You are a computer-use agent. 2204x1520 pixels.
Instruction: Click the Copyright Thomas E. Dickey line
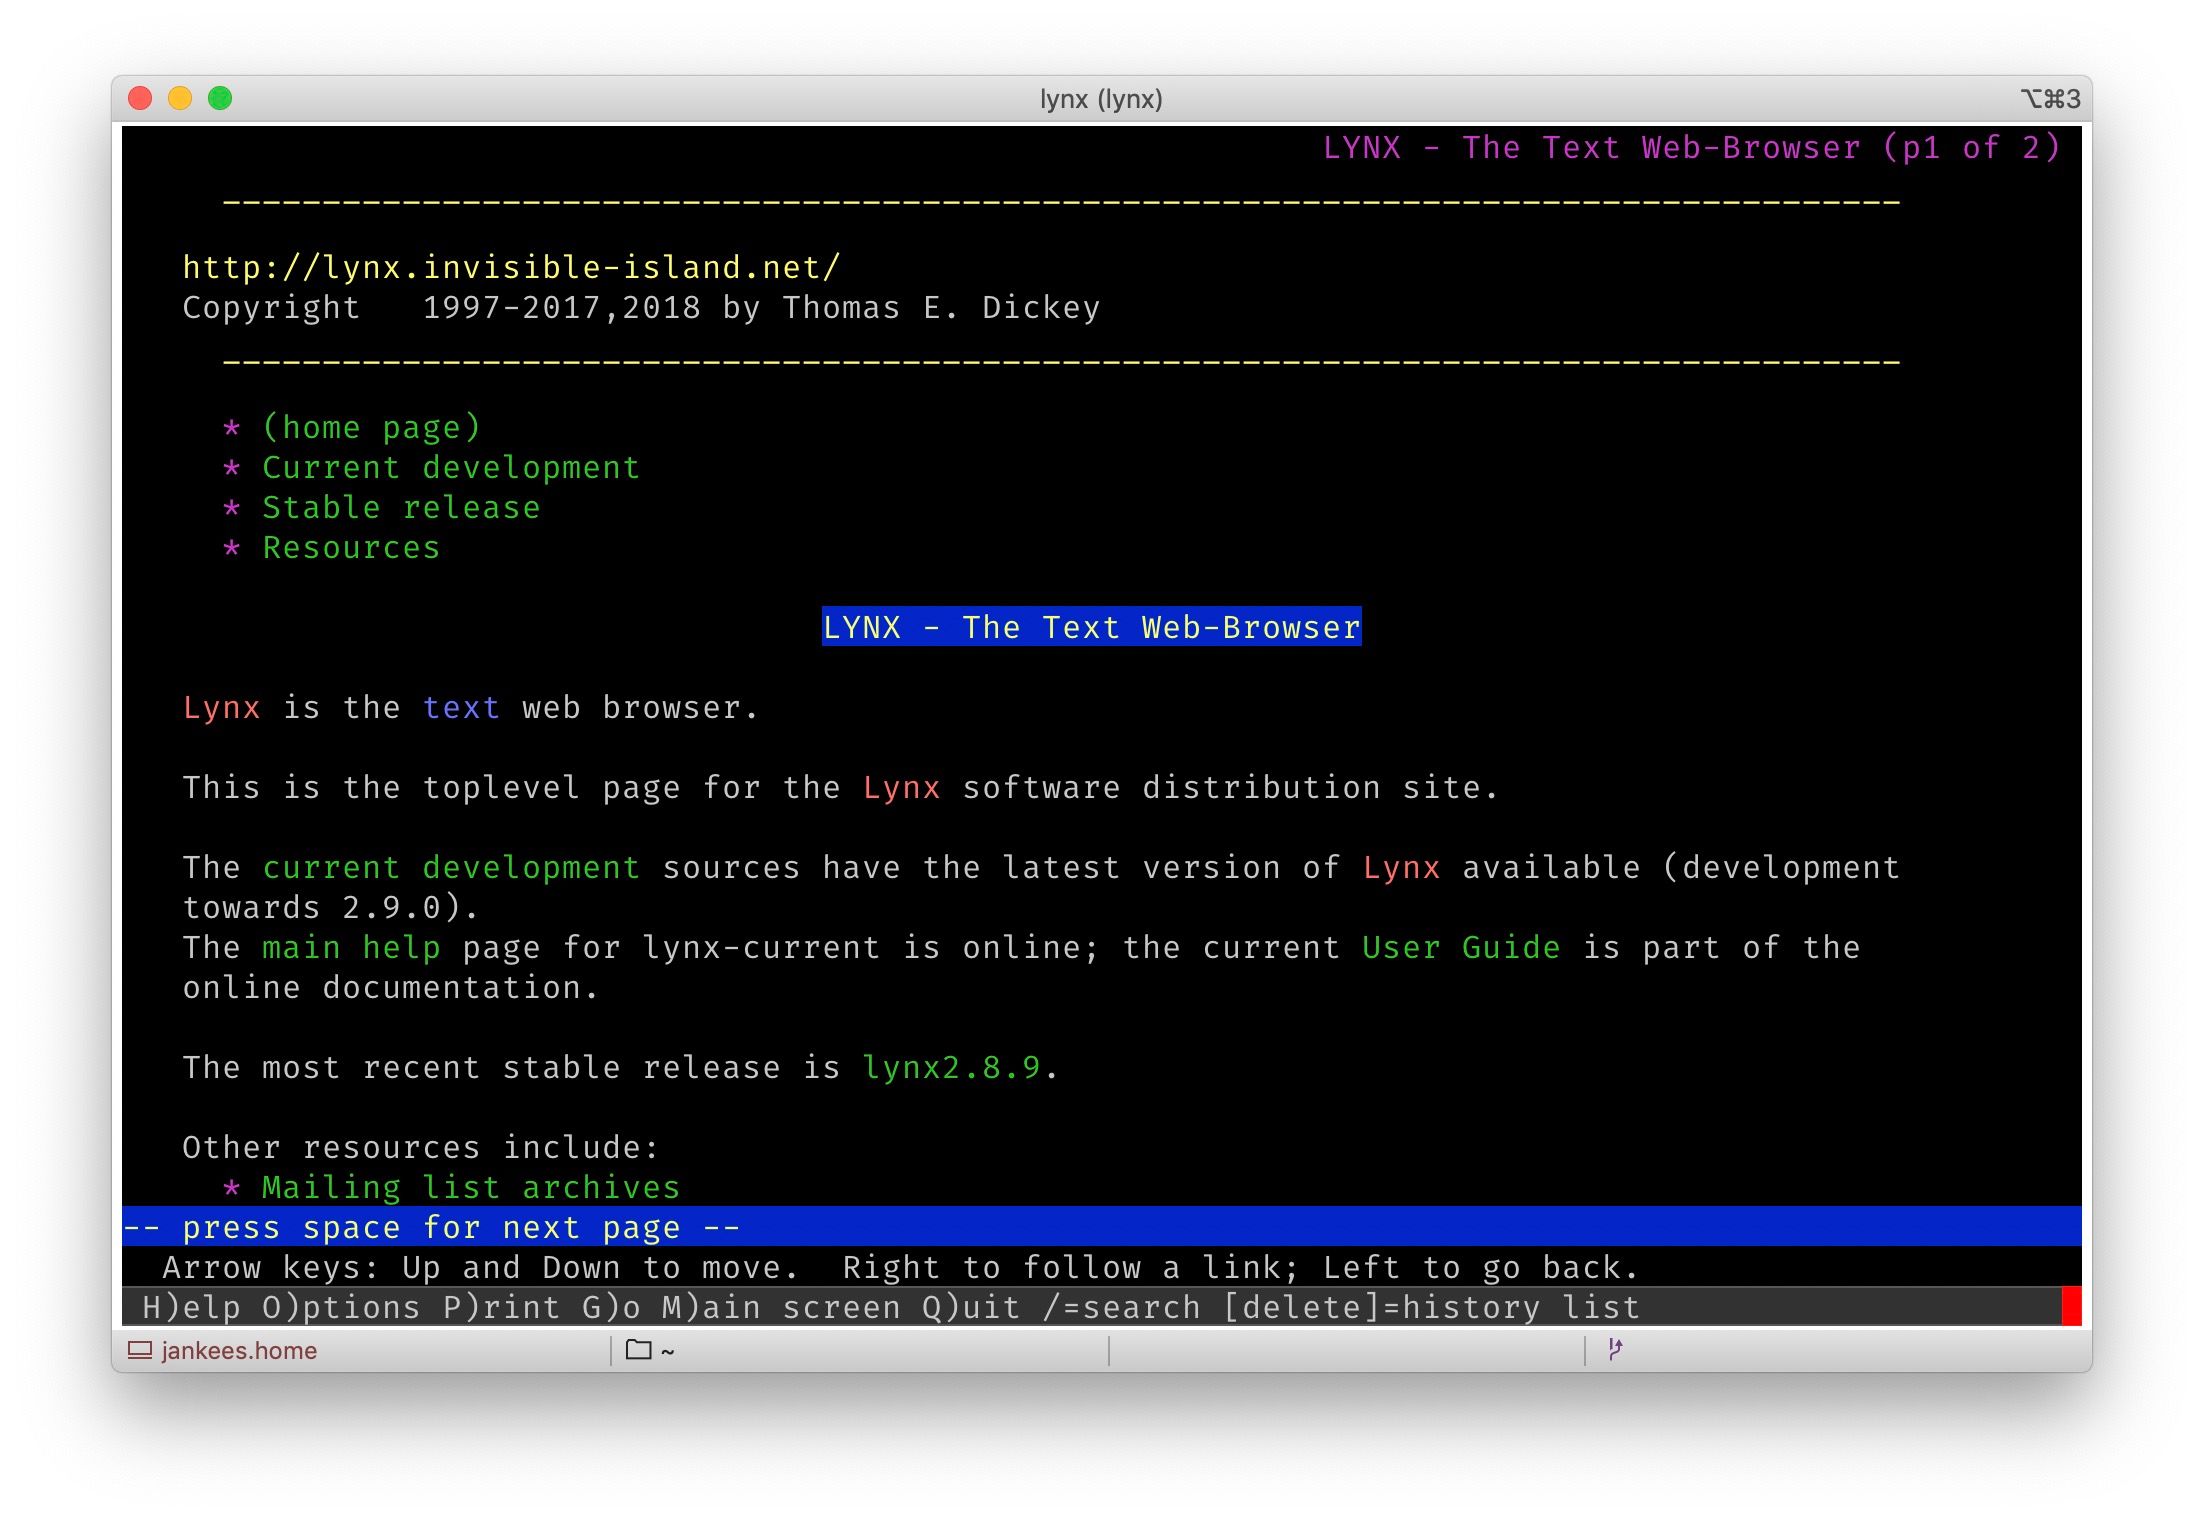[x=641, y=308]
